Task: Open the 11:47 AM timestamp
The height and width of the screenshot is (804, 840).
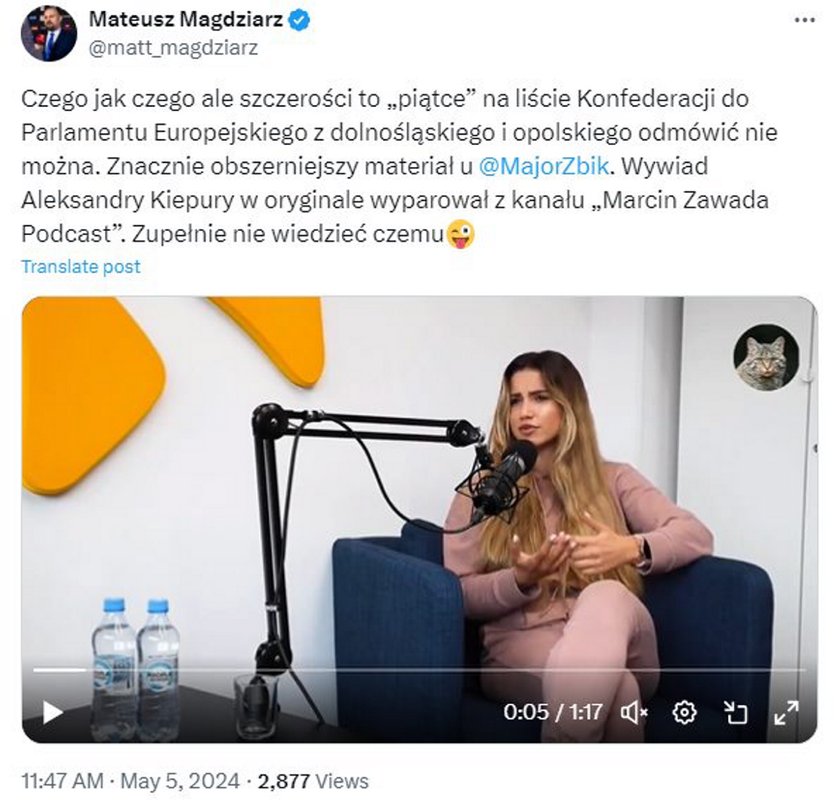Action: [63, 781]
